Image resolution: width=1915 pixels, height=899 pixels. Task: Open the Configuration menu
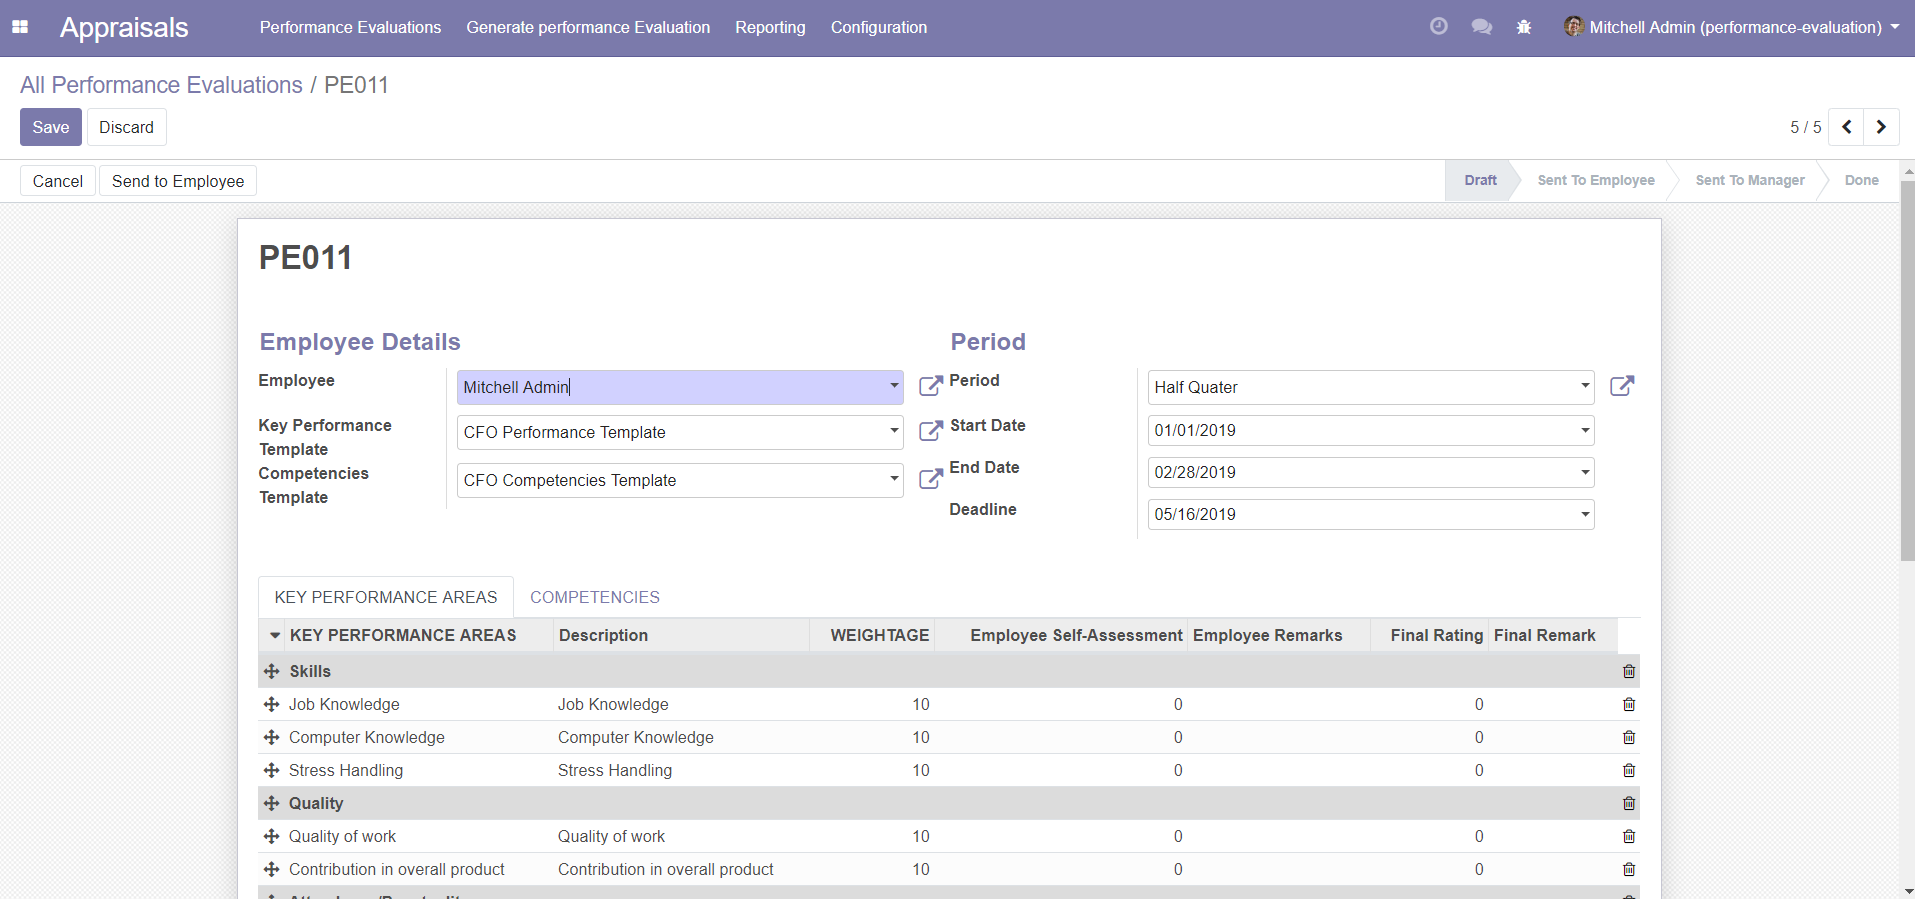pos(878,27)
